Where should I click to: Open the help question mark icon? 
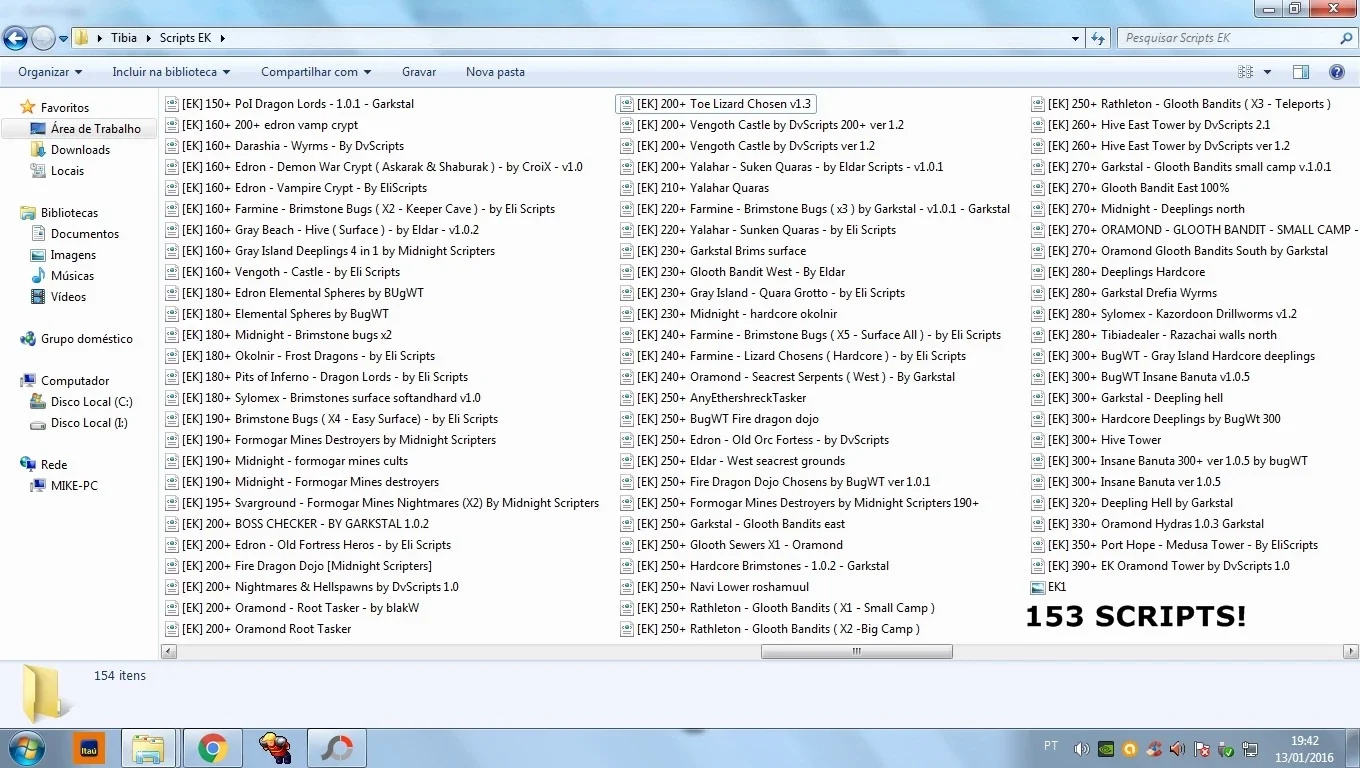click(1337, 72)
